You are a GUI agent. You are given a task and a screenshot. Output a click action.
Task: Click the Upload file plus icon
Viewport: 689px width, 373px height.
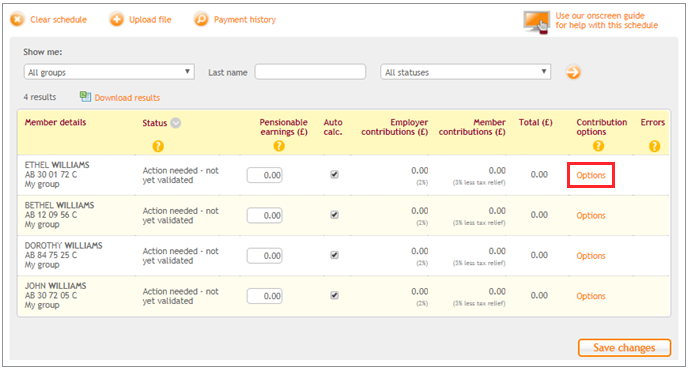point(116,20)
